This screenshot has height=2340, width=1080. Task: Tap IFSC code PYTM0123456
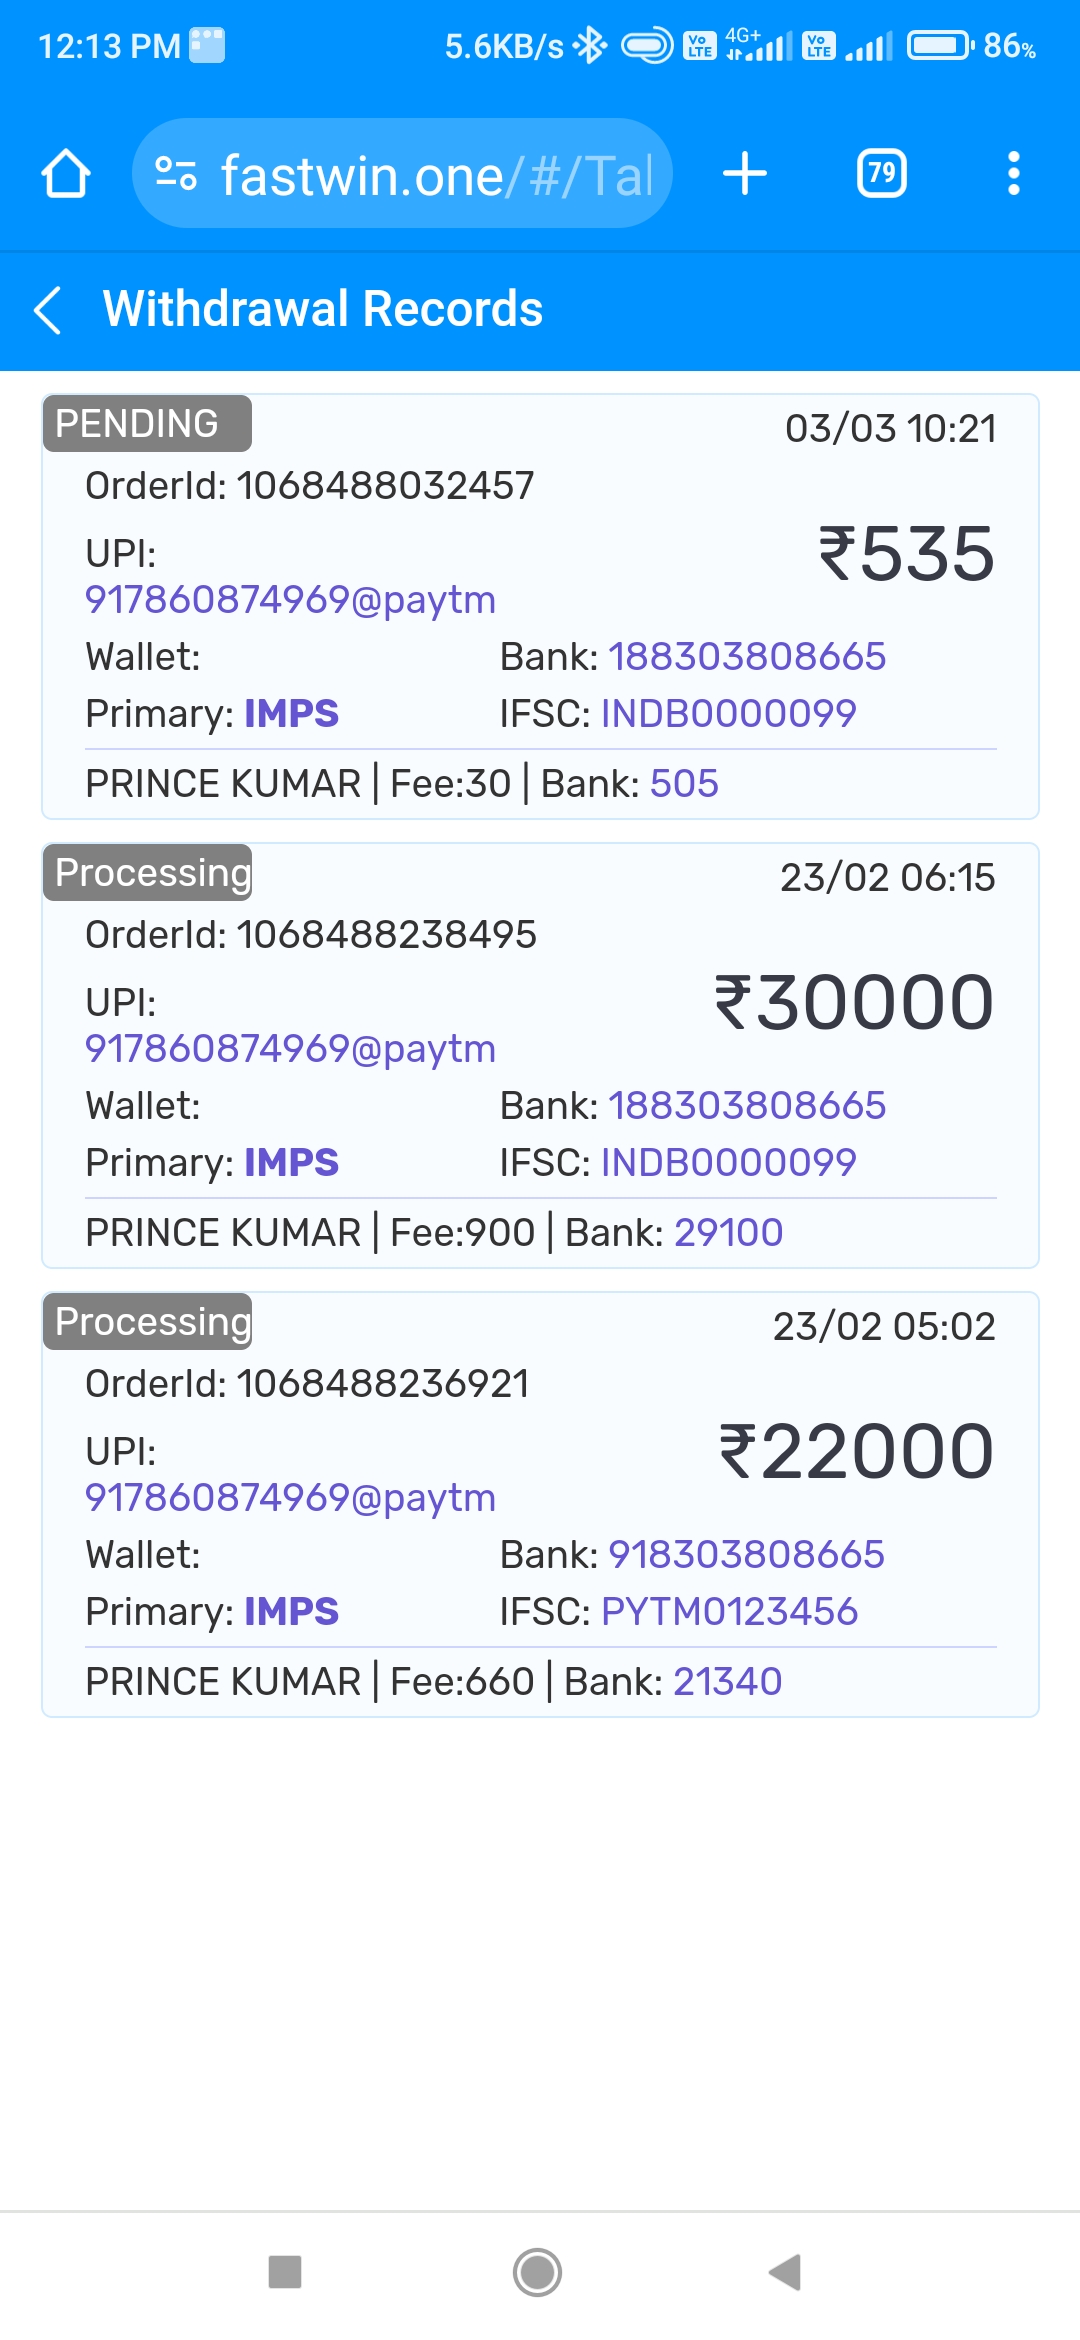coord(729,1612)
